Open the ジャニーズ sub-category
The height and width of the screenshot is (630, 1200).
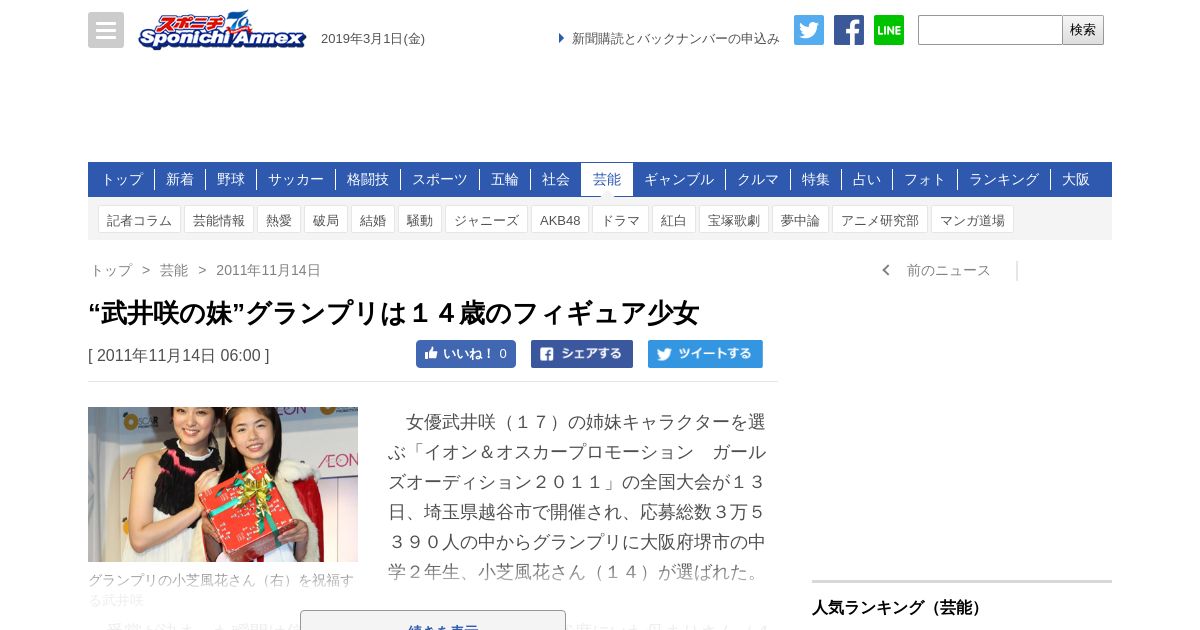coord(486,220)
